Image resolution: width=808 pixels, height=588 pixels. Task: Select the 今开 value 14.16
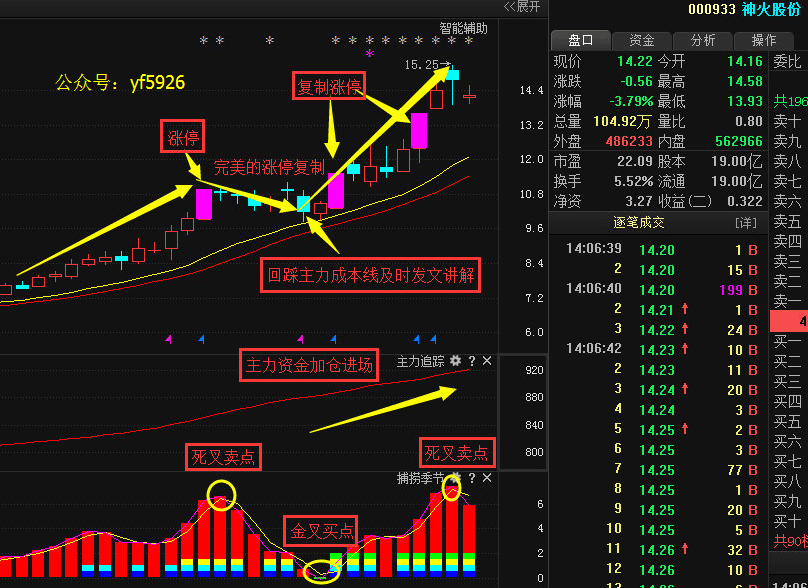(745, 61)
